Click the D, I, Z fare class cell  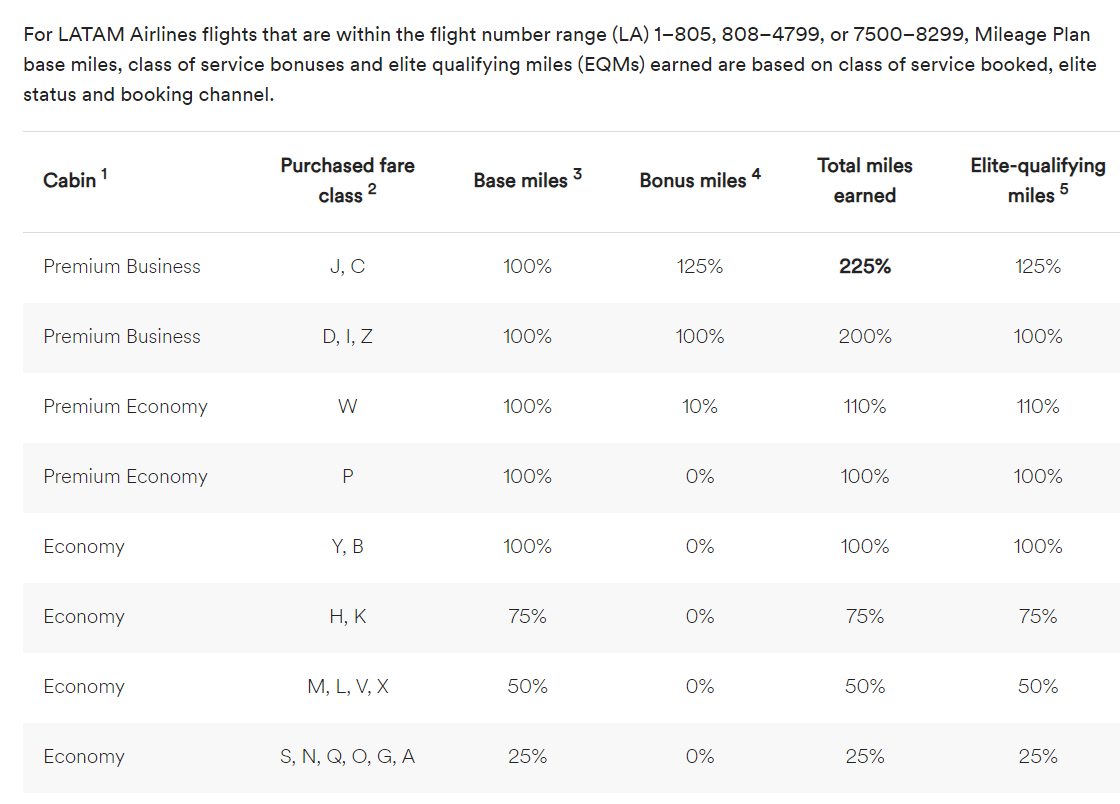pos(347,337)
